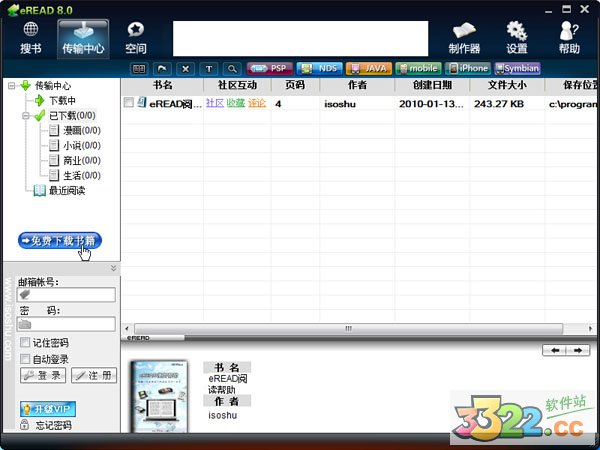Click the 升级VIP button
600x450 pixels.
tap(48, 409)
